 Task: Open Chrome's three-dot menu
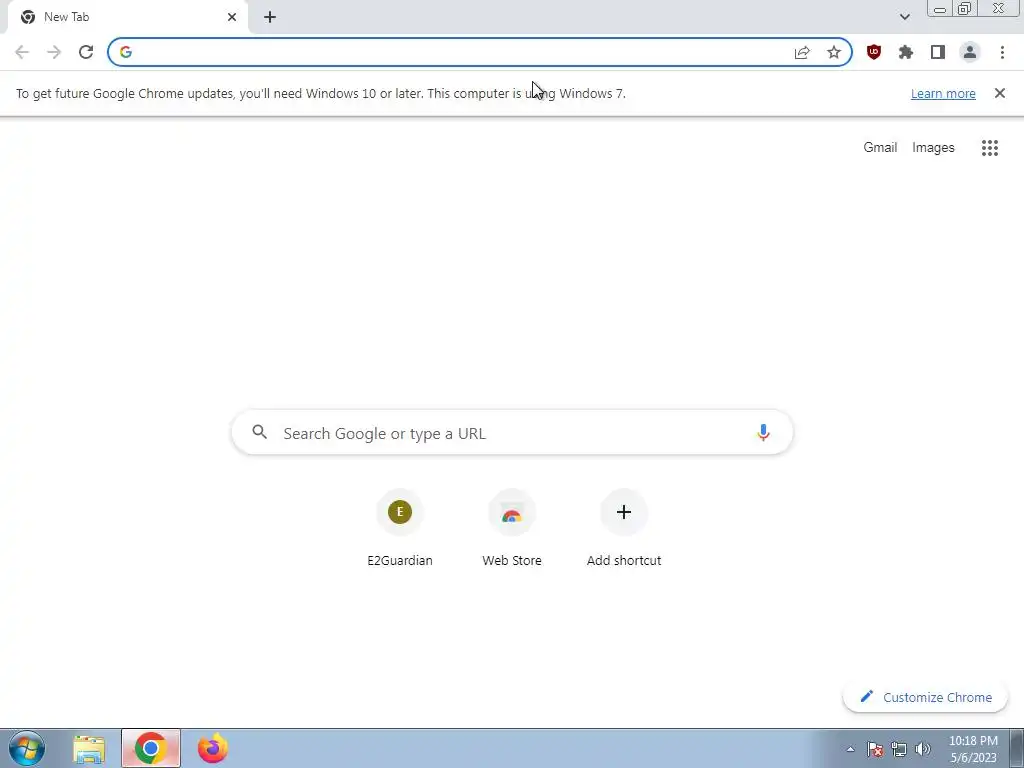coord(1002,52)
